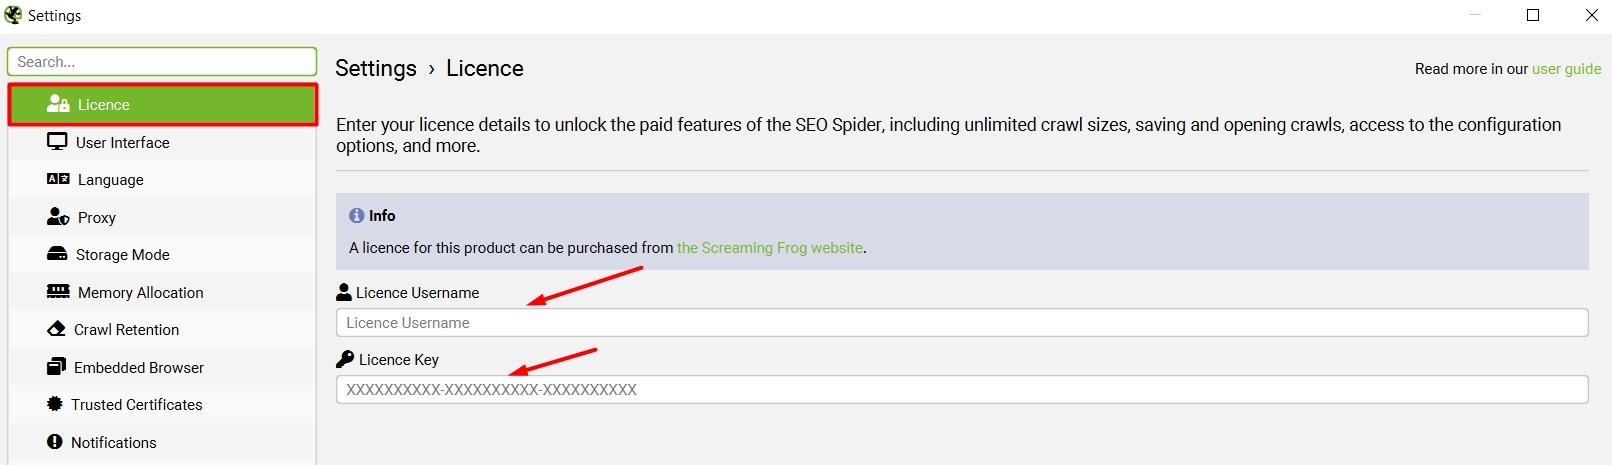Maximize the Settings window
The width and height of the screenshot is (1612, 465).
point(1533,15)
